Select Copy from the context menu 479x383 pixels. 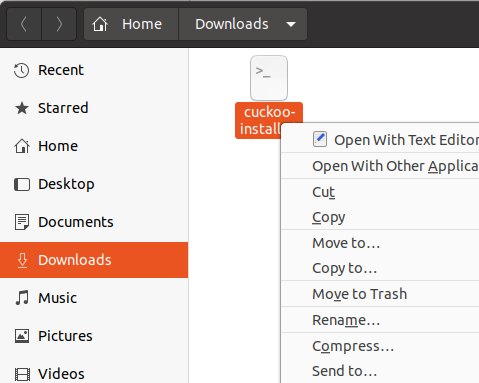point(380,217)
